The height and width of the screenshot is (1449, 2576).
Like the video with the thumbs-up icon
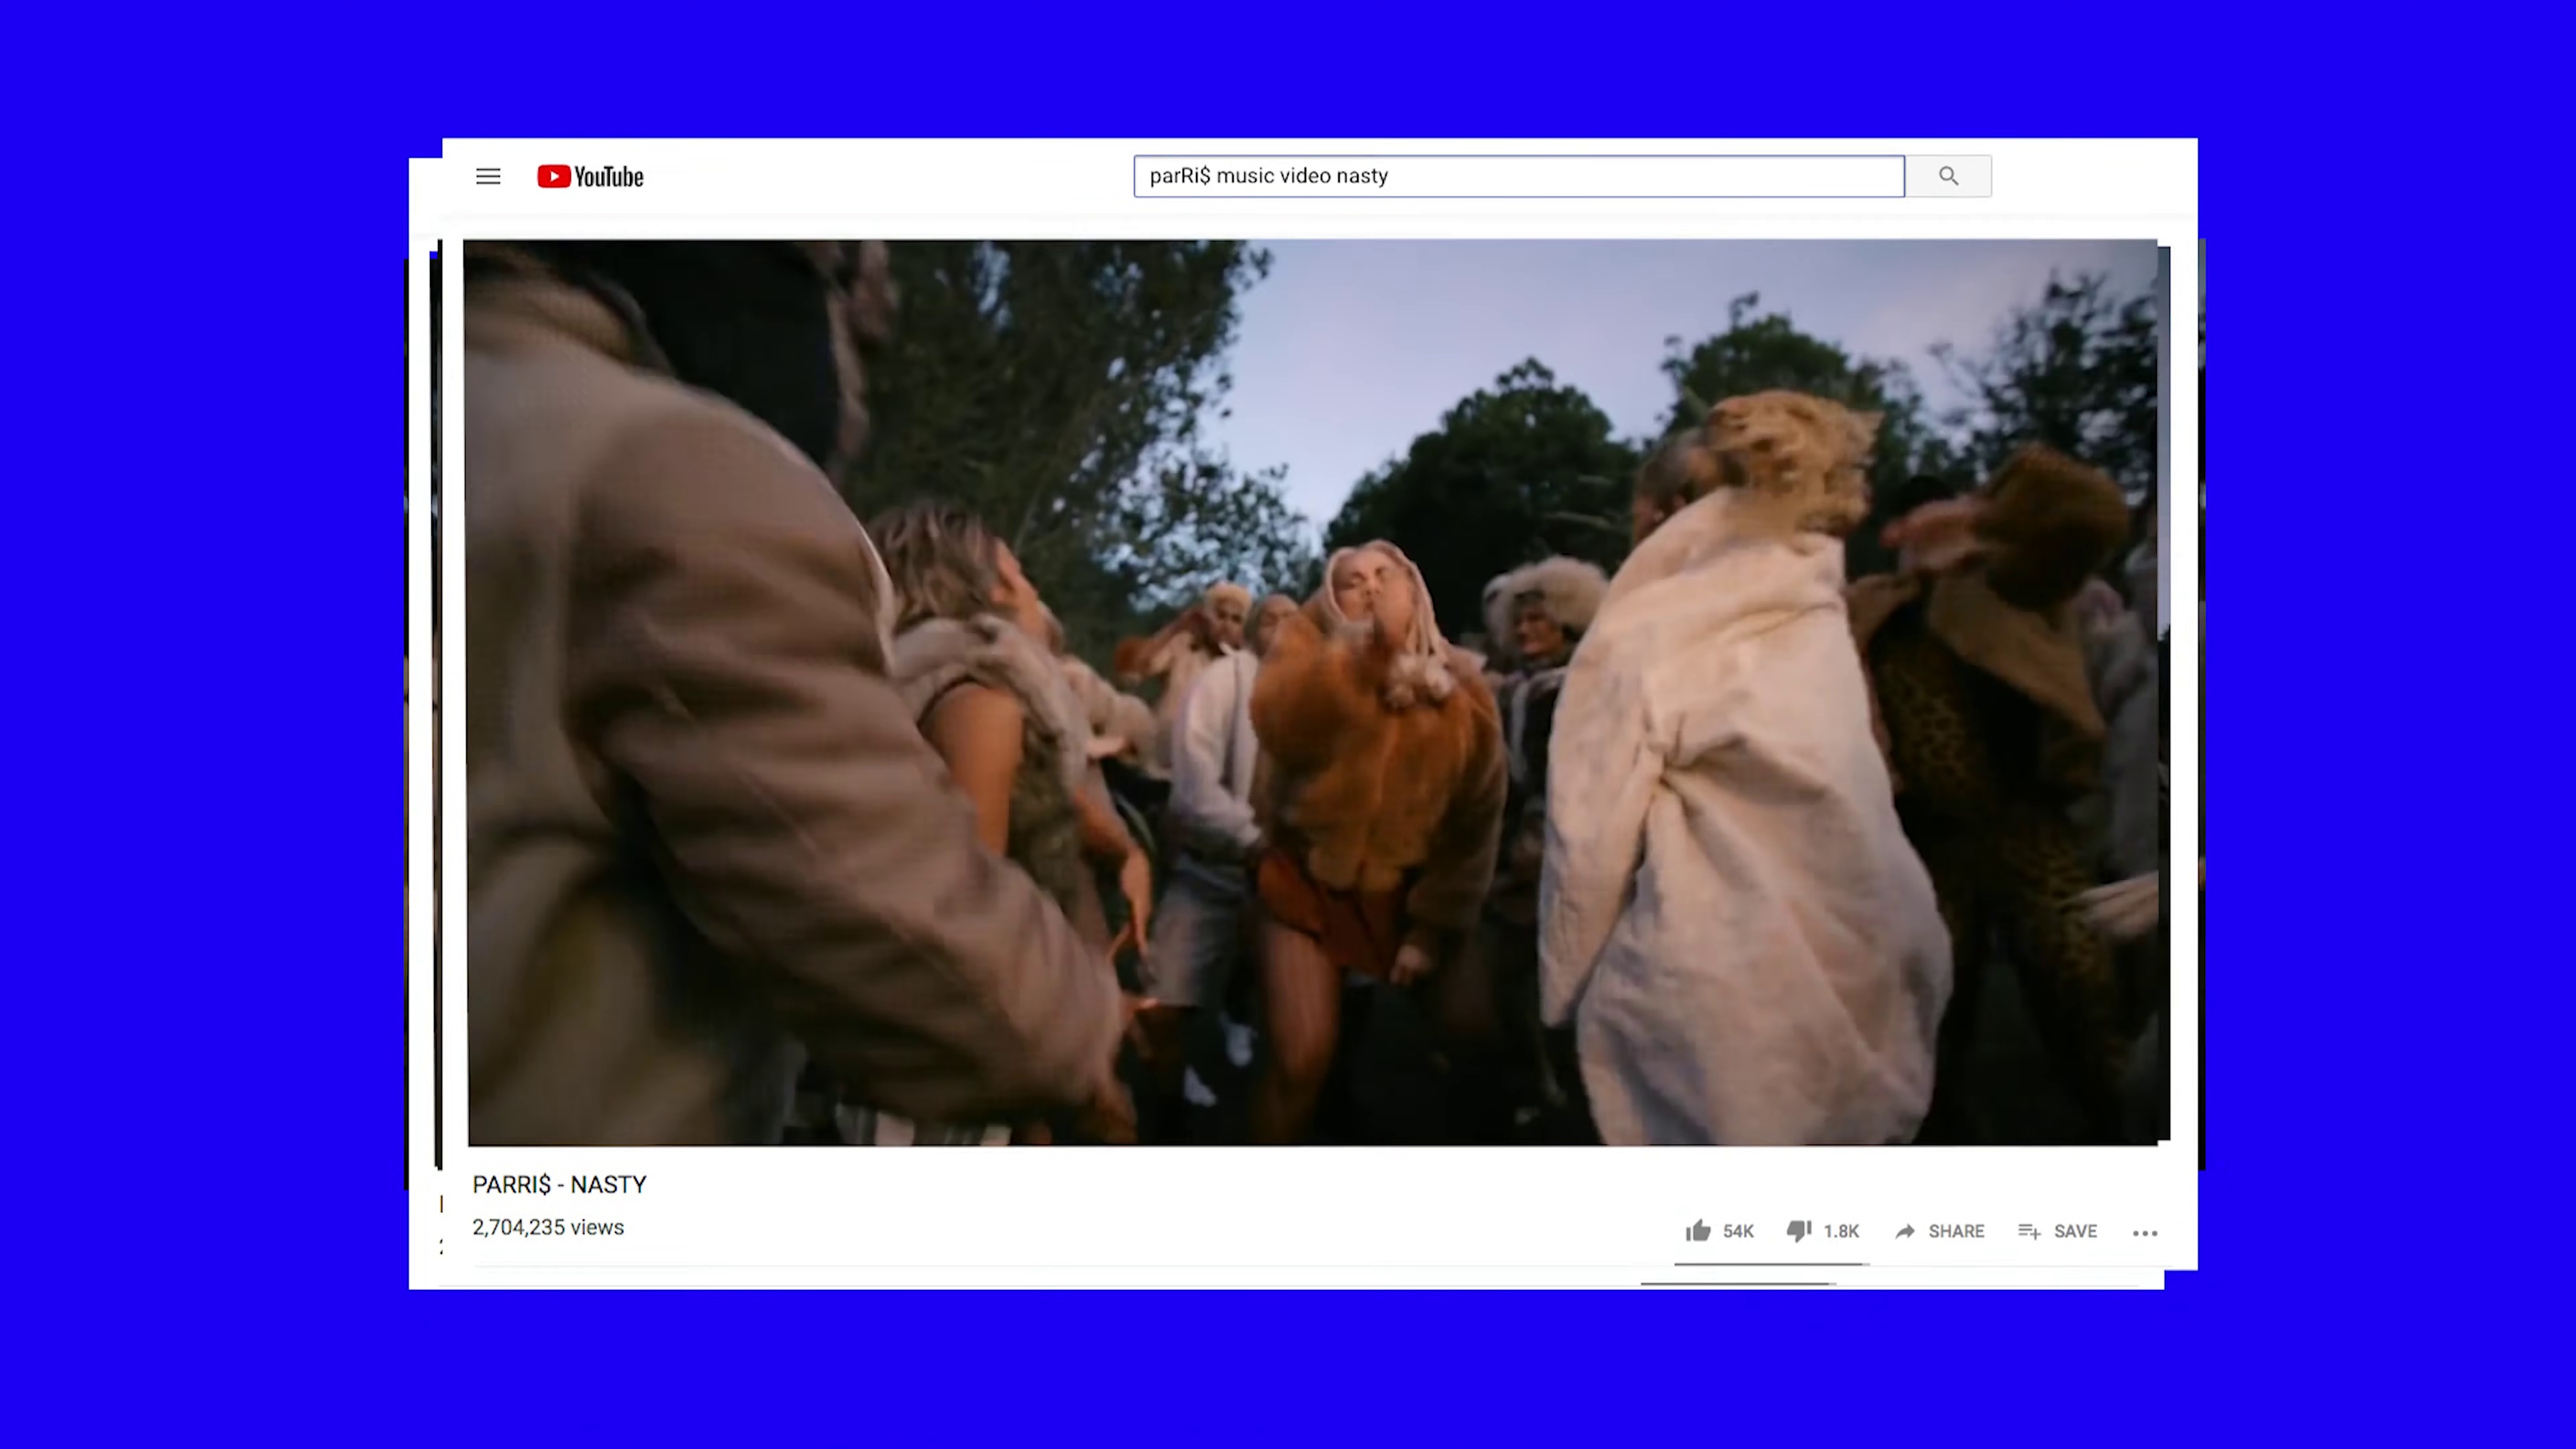1698,1231
